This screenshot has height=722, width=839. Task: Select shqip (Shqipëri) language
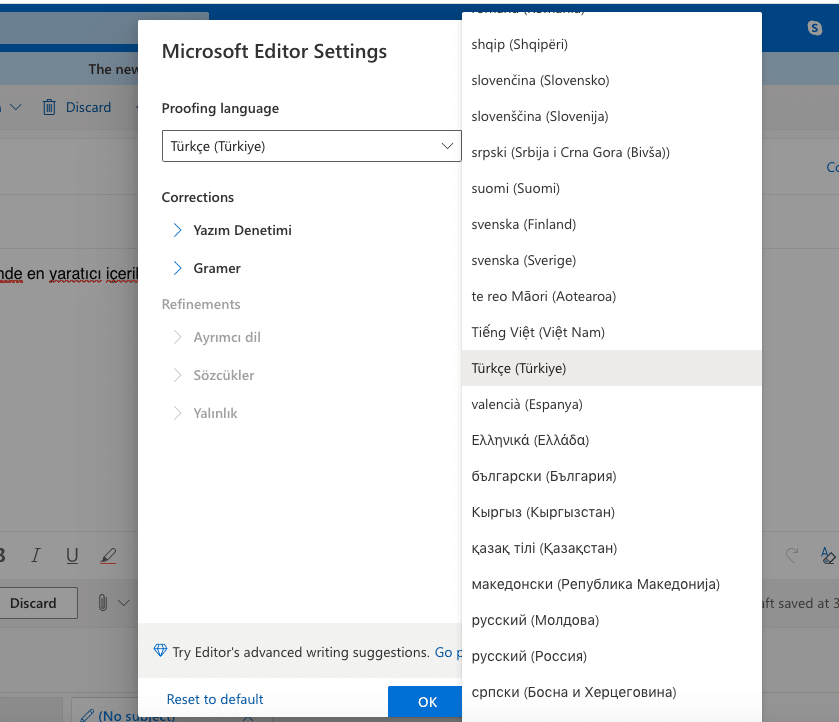(612, 44)
